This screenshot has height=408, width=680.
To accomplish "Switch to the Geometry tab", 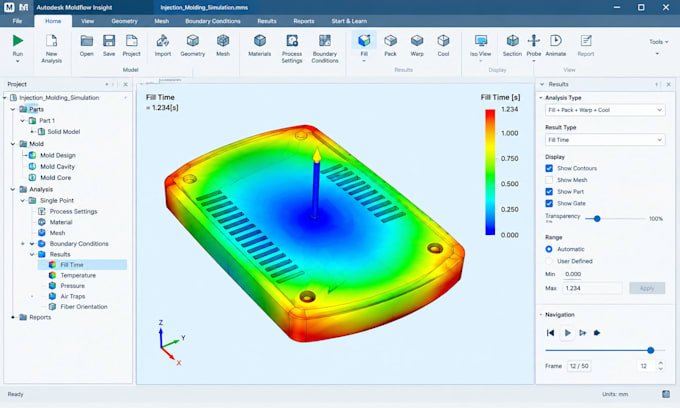I will 124,21.
